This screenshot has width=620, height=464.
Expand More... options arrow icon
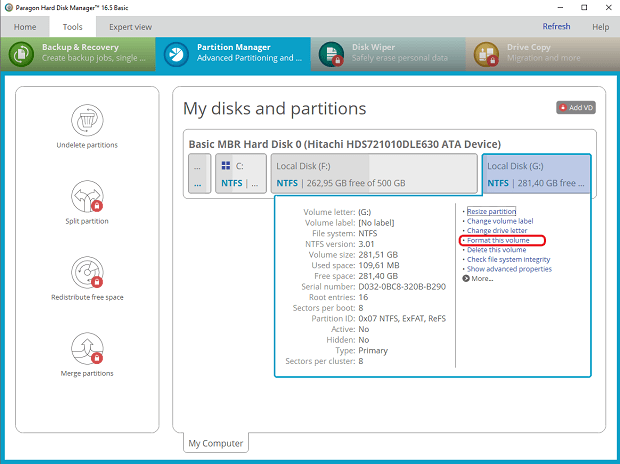tap(466, 278)
